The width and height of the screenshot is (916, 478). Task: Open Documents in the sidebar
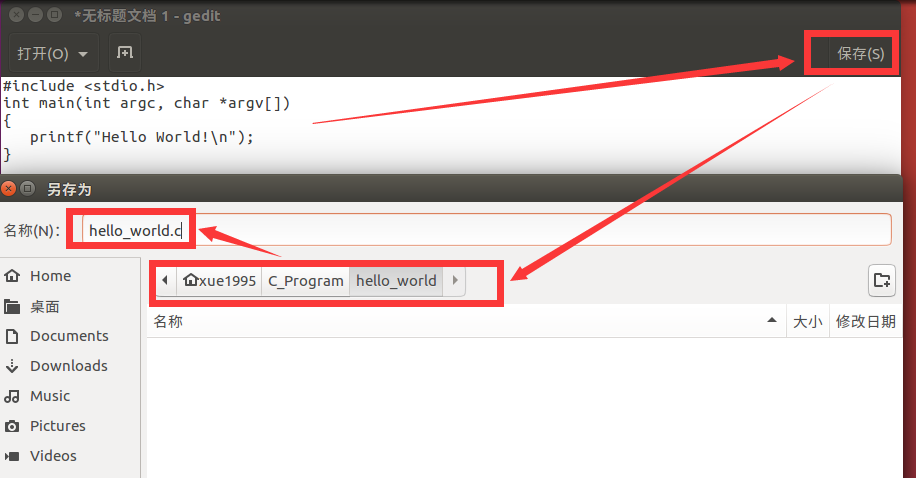pos(70,336)
